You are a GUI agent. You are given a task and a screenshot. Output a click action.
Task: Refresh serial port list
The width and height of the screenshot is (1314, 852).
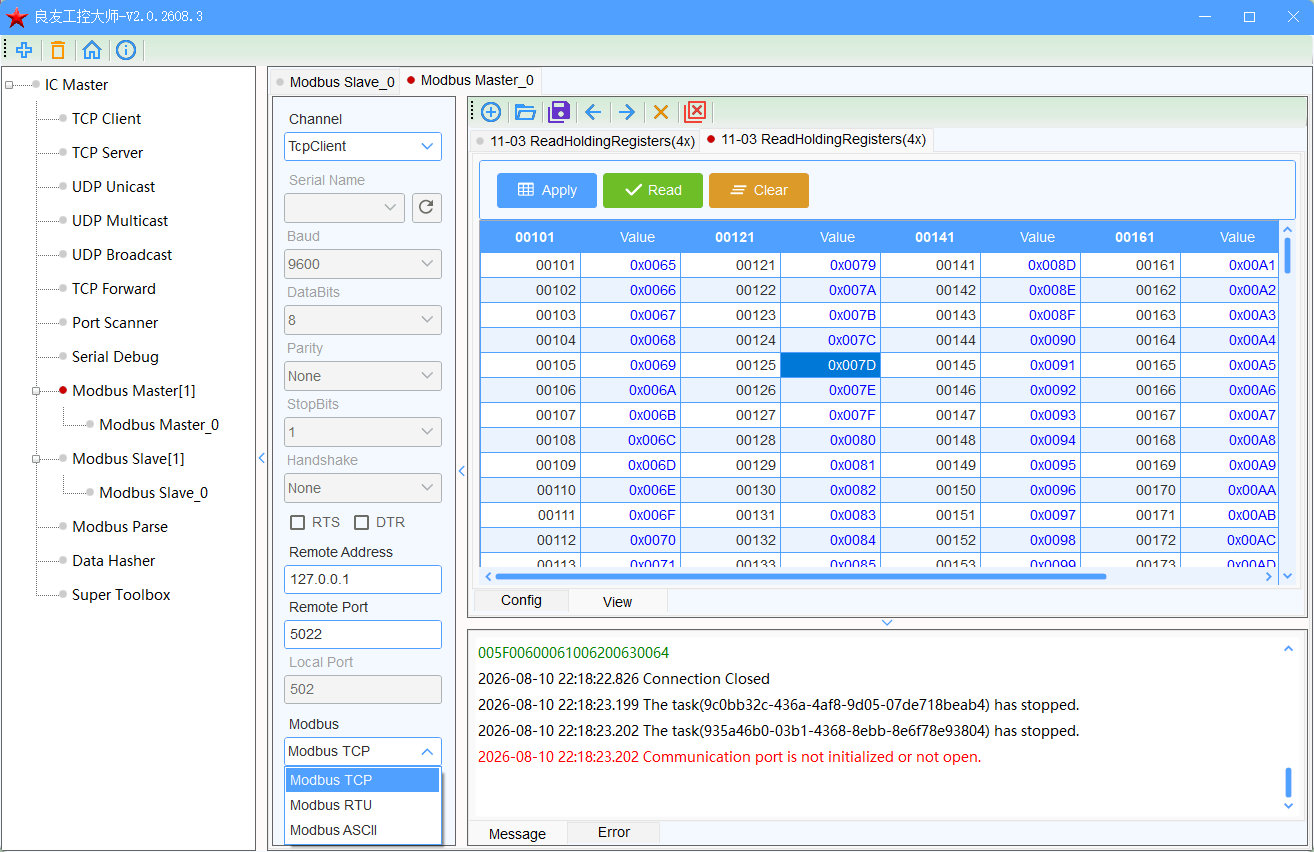[x=427, y=208]
